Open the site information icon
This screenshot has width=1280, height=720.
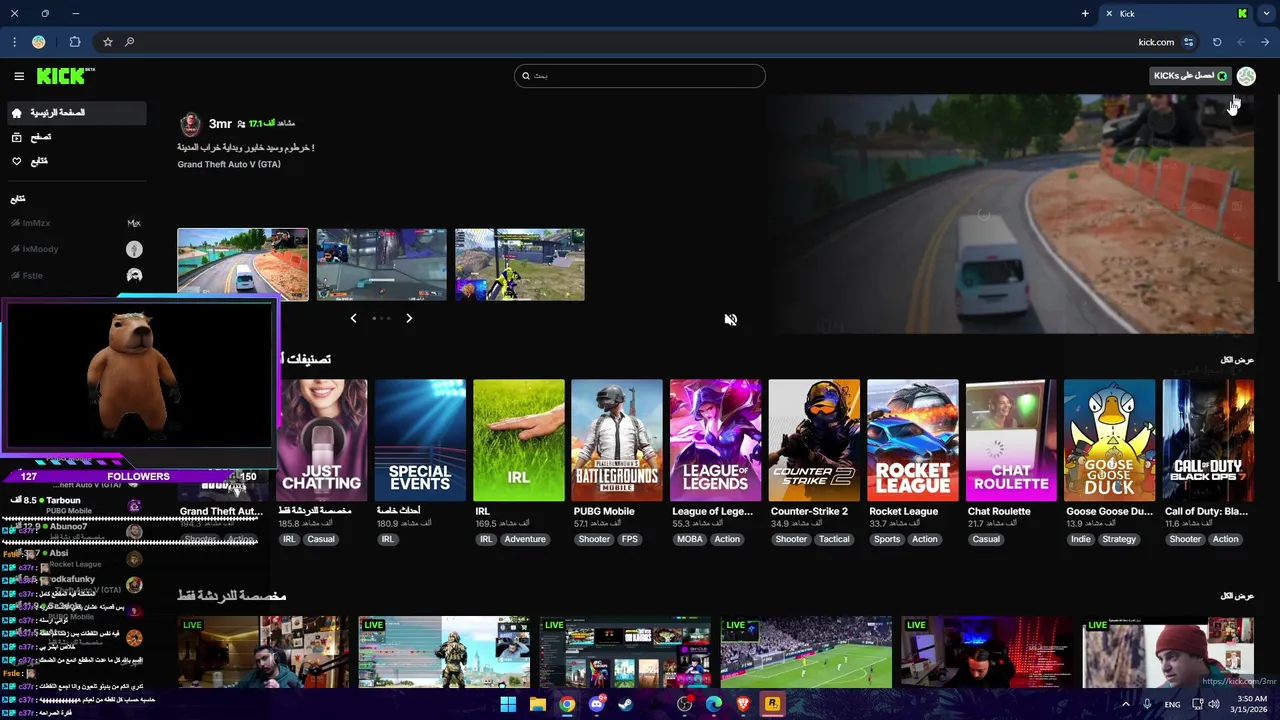pos(1189,42)
